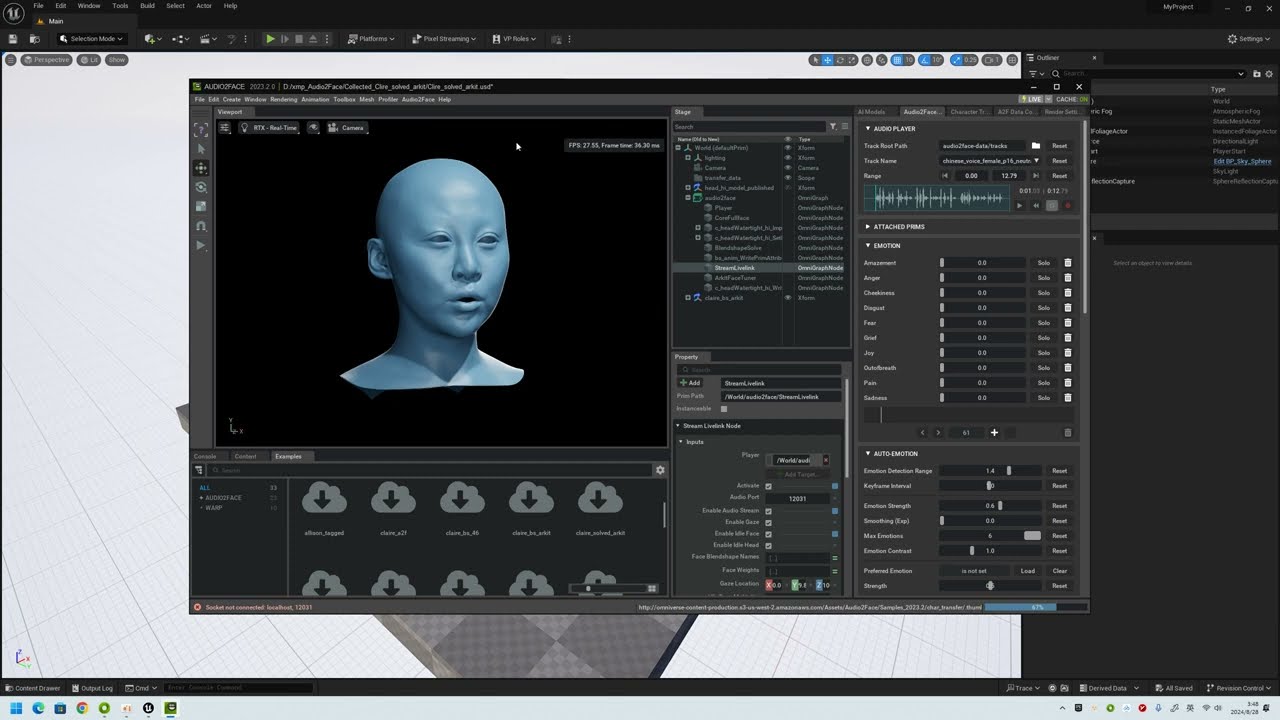Viewport: 1280px width, 720px height.
Task: Open the Track Name dropdown
Action: (x=989, y=161)
